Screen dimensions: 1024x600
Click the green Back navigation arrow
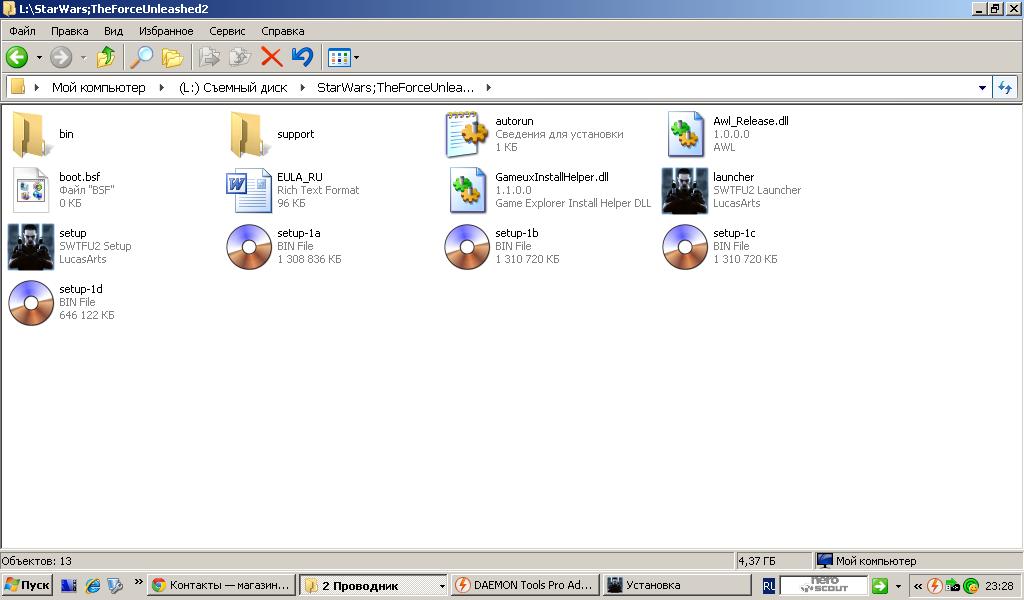coord(17,58)
